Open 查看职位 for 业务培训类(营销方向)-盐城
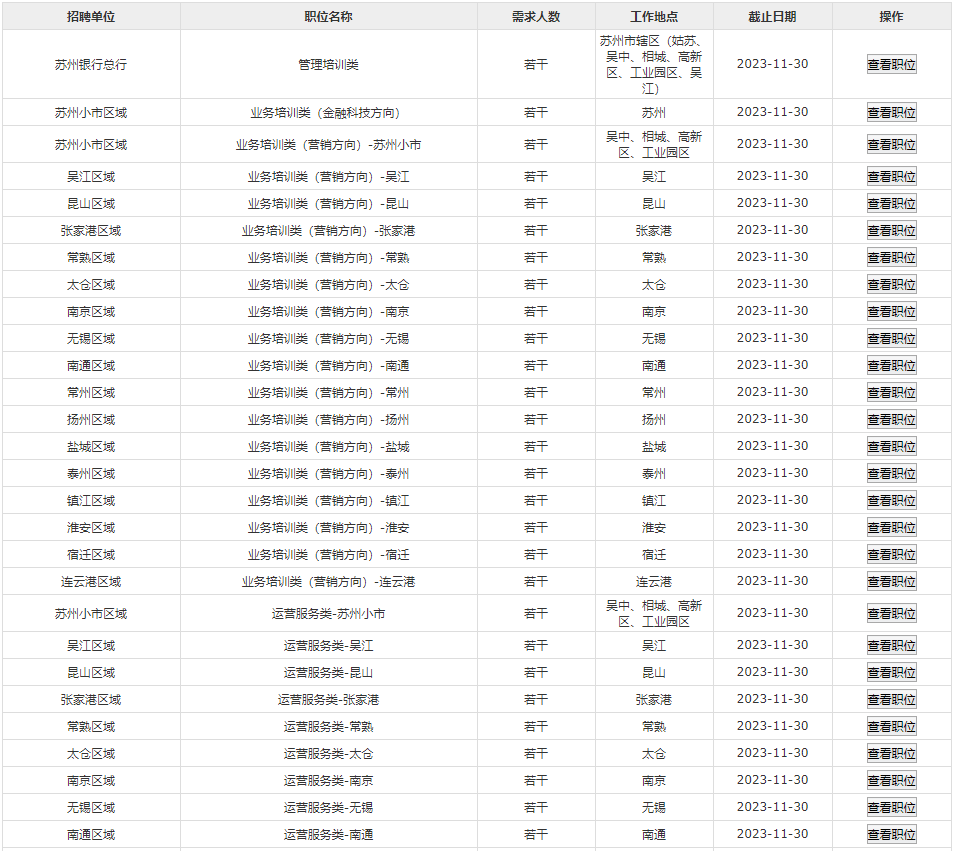Screen dimensions: 955x851 coord(891,447)
